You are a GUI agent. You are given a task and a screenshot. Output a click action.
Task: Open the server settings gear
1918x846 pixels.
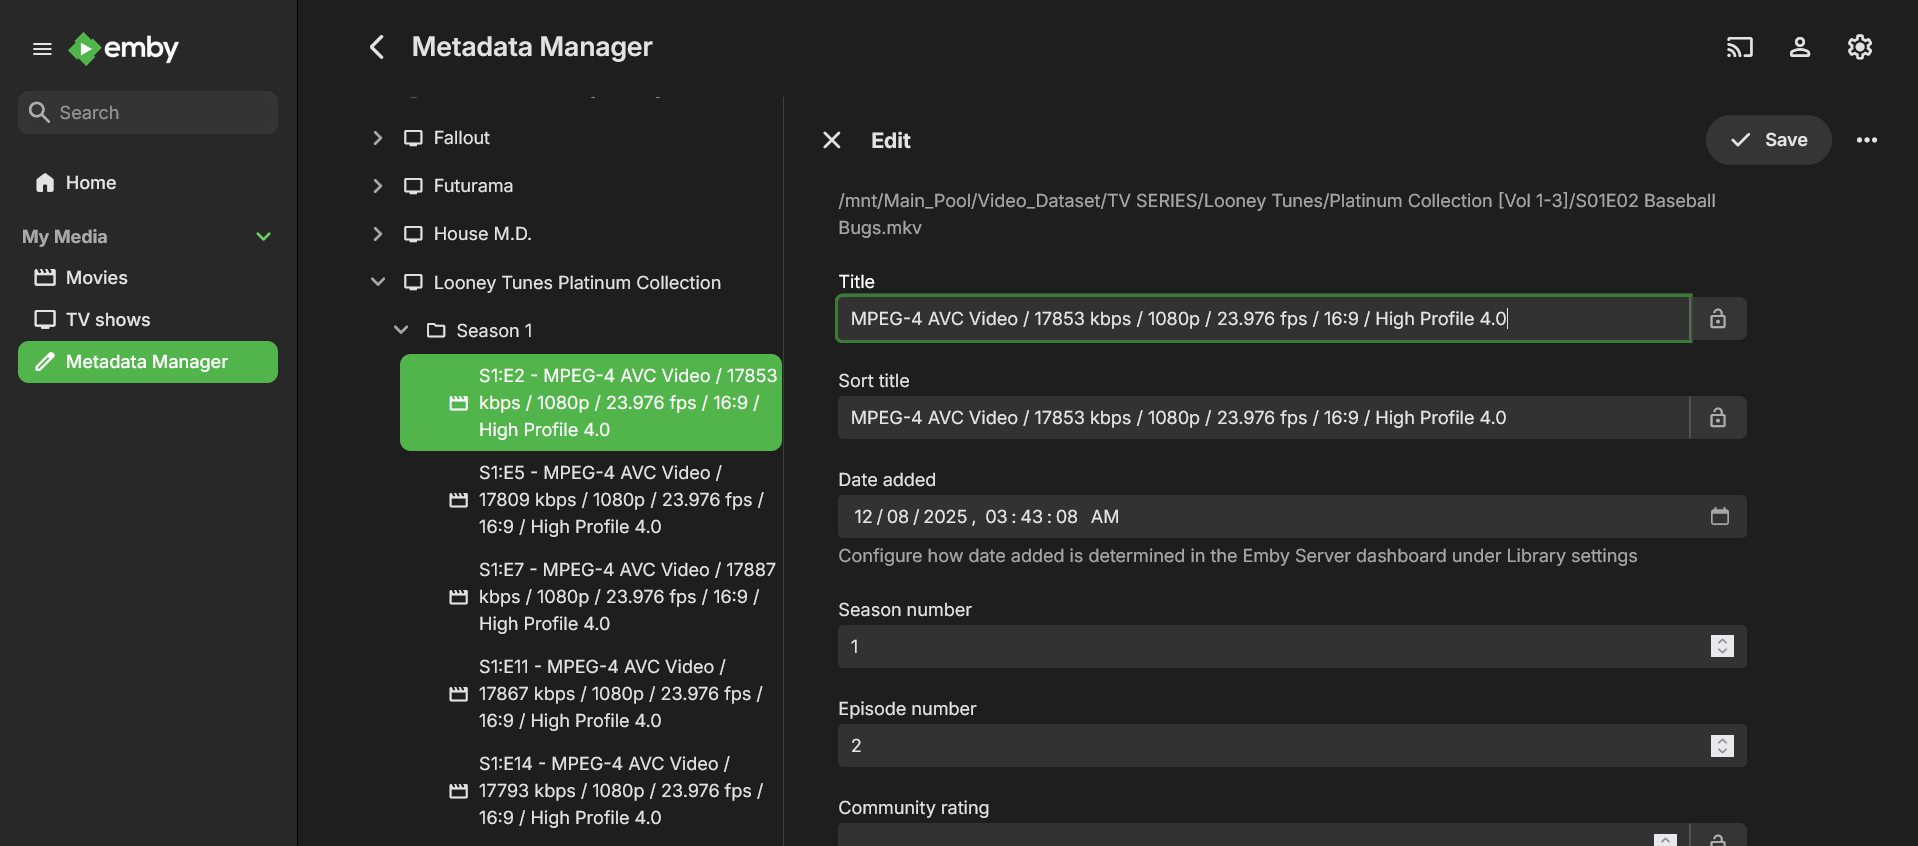[x=1859, y=47]
